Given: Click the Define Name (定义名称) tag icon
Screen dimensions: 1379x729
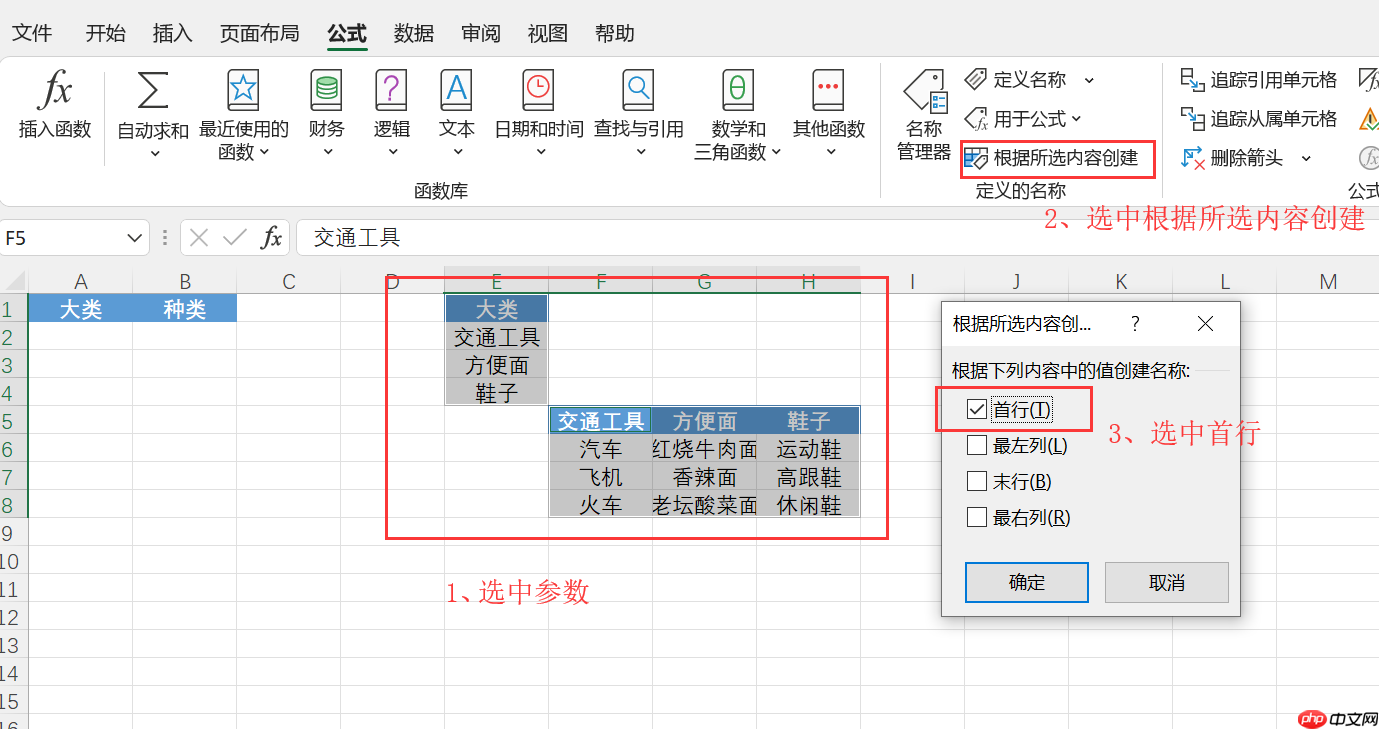Looking at the screenshot, I should (x=976, y=79).
